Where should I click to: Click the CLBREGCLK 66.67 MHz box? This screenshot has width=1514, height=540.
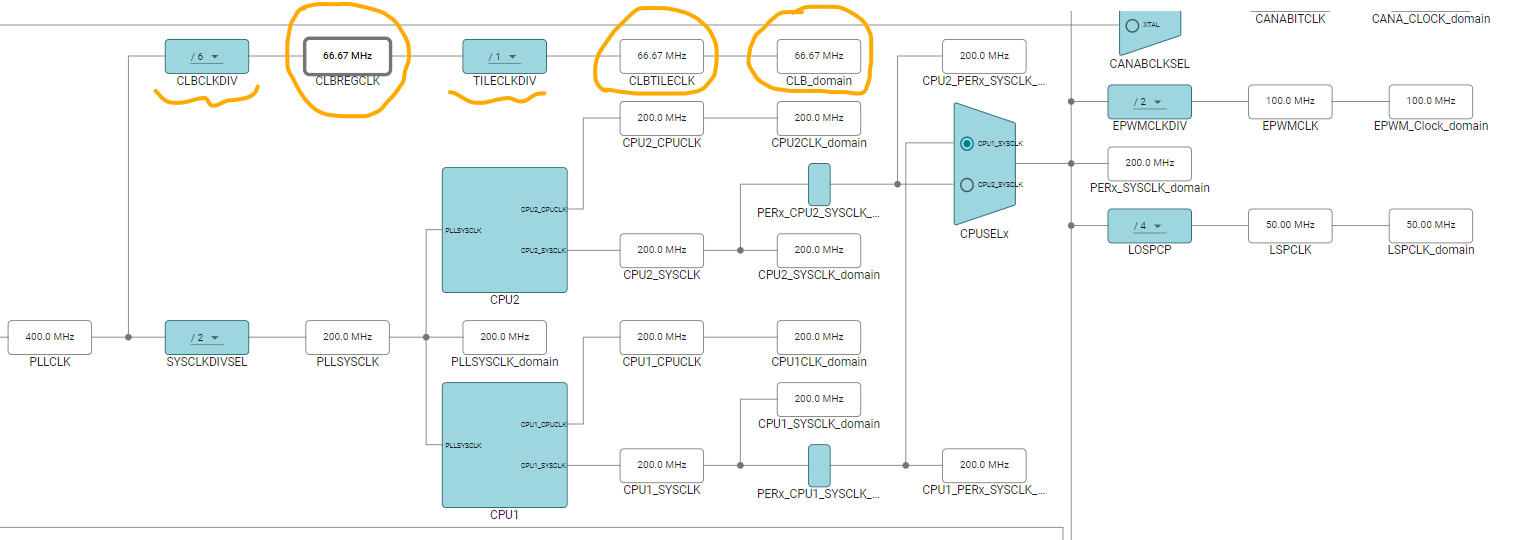347,55
